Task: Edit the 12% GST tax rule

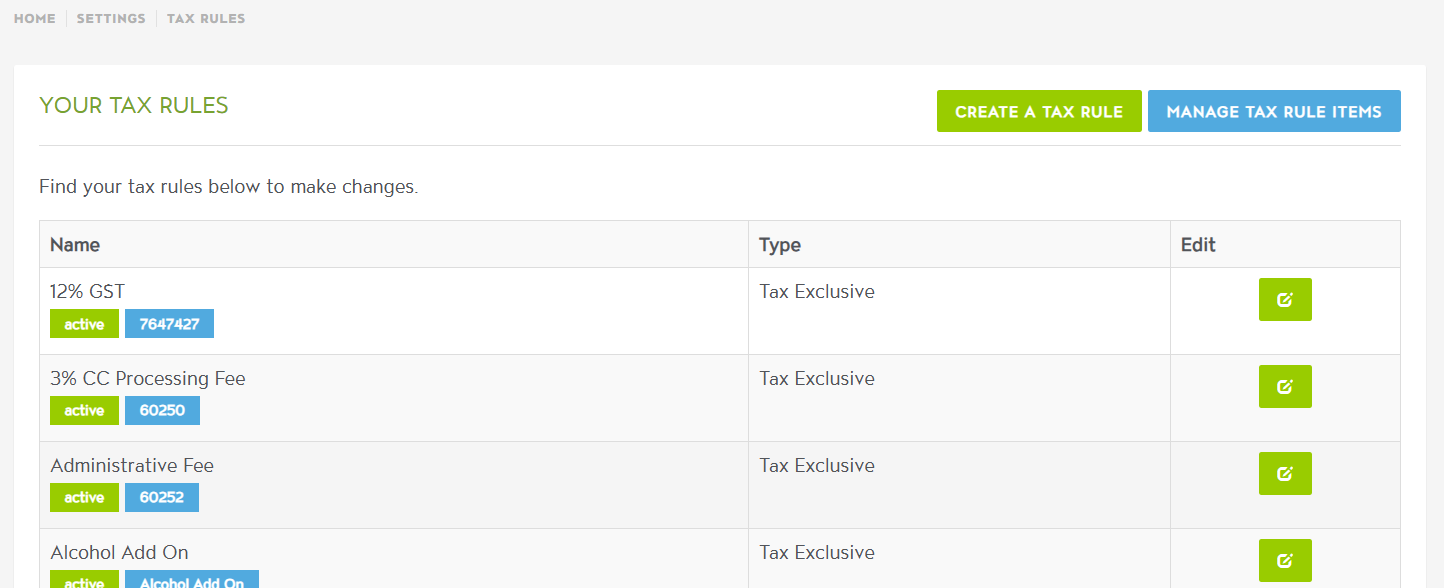Action: [x=1284, y=300]
